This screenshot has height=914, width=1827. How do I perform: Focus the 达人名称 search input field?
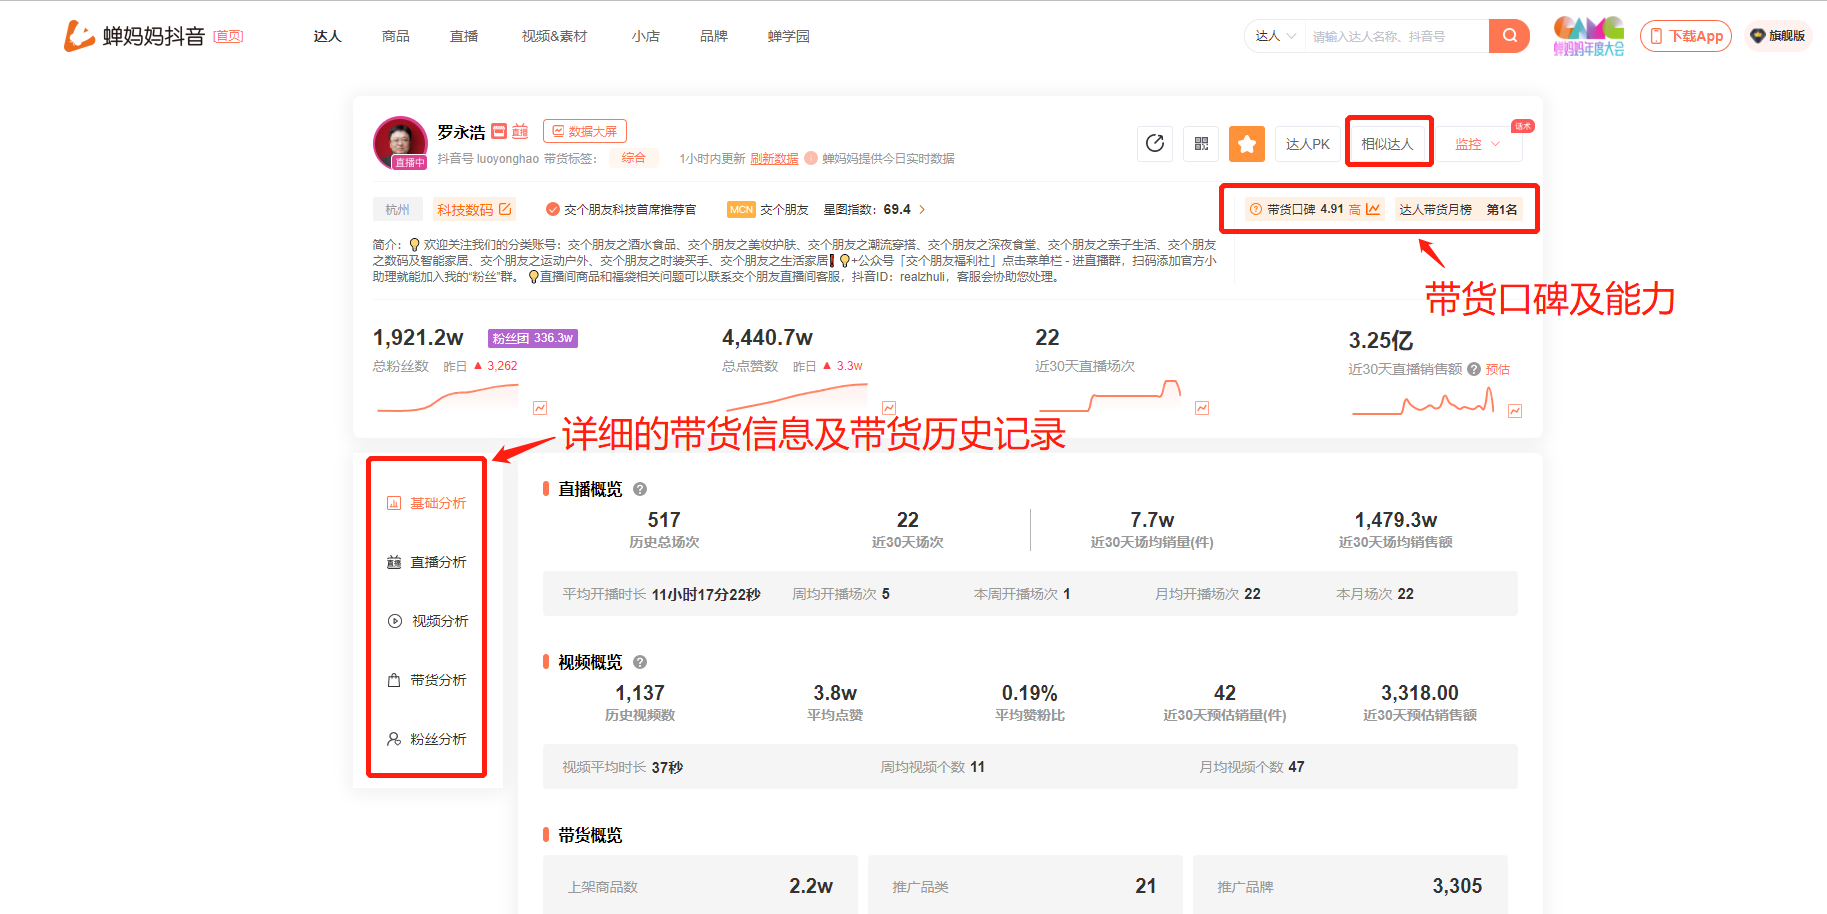pyautogui.click(x=1396, y=36)
